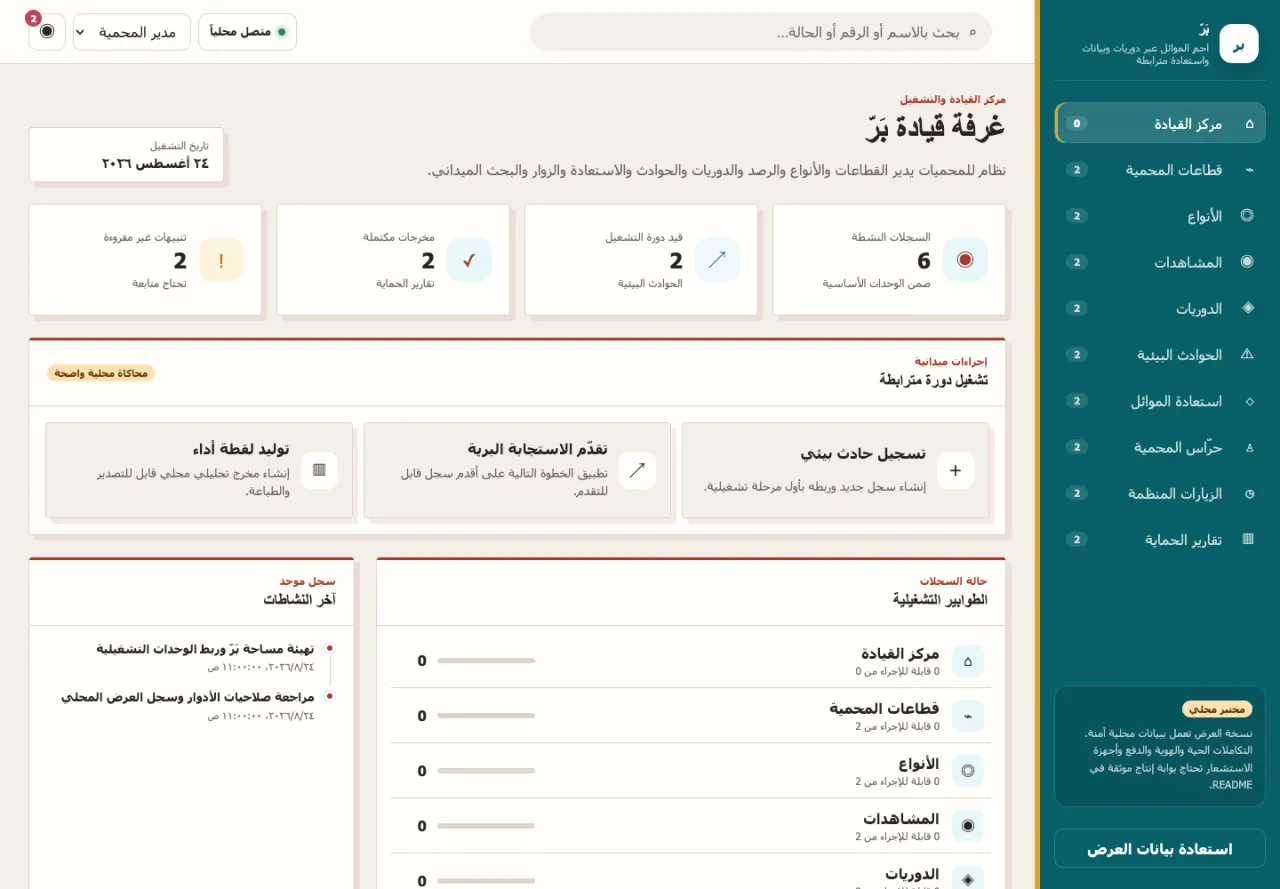Click the متصل محلياً status button
This screenshot has width=1280, height=889.
pyautogui.click(x=247, y=32)
